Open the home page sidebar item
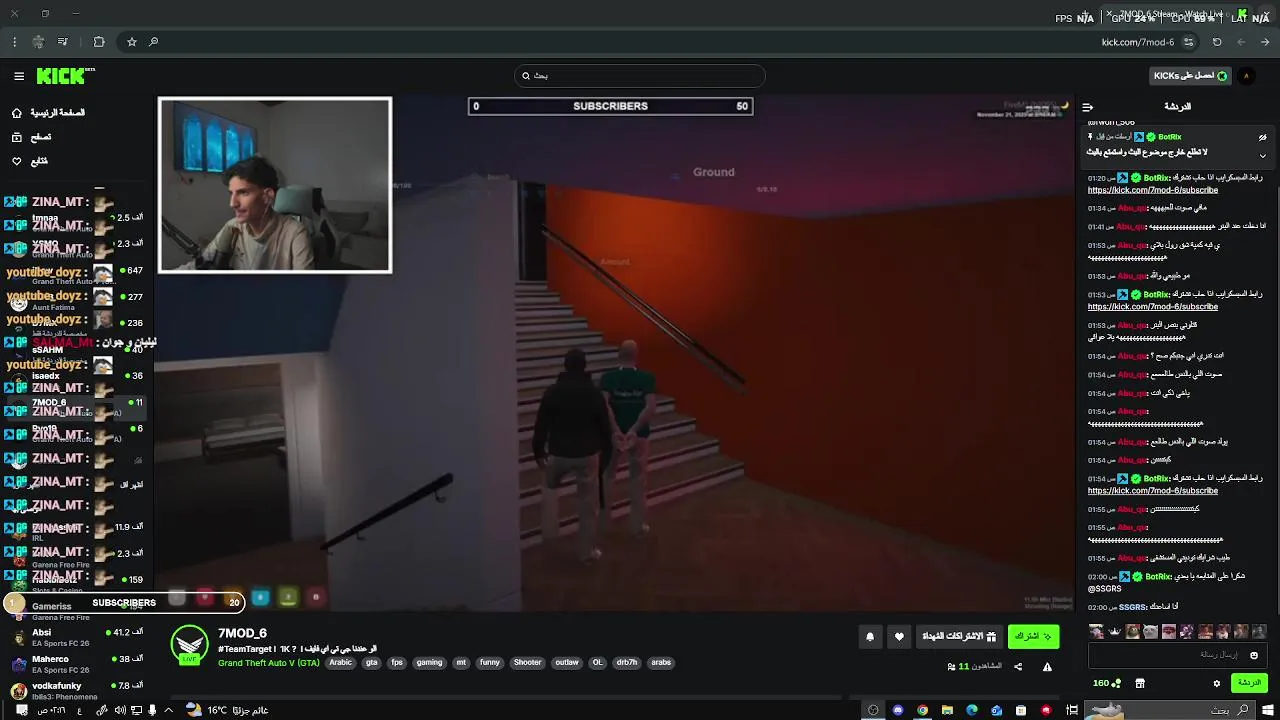Screen dimensions: 1280x720 pos(48,113)
